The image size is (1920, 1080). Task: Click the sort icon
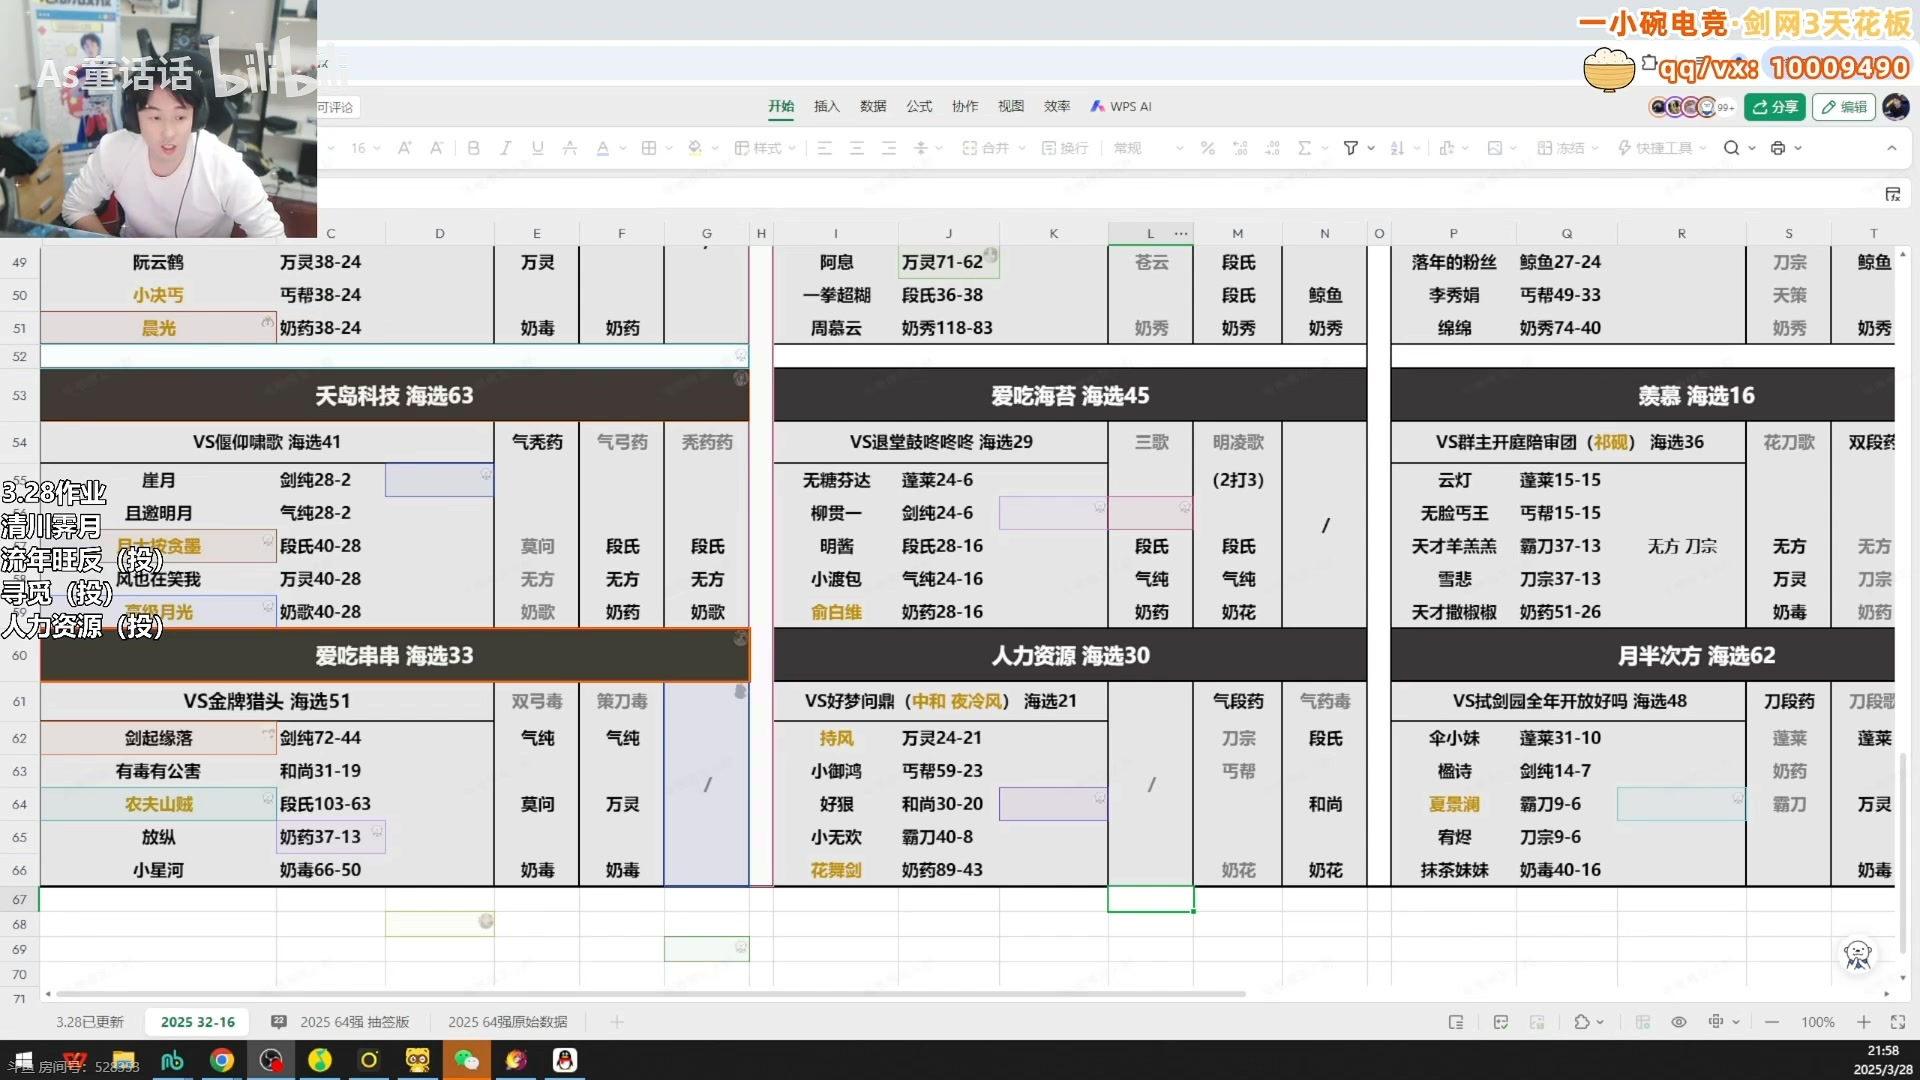click(x=1397, y=148)
